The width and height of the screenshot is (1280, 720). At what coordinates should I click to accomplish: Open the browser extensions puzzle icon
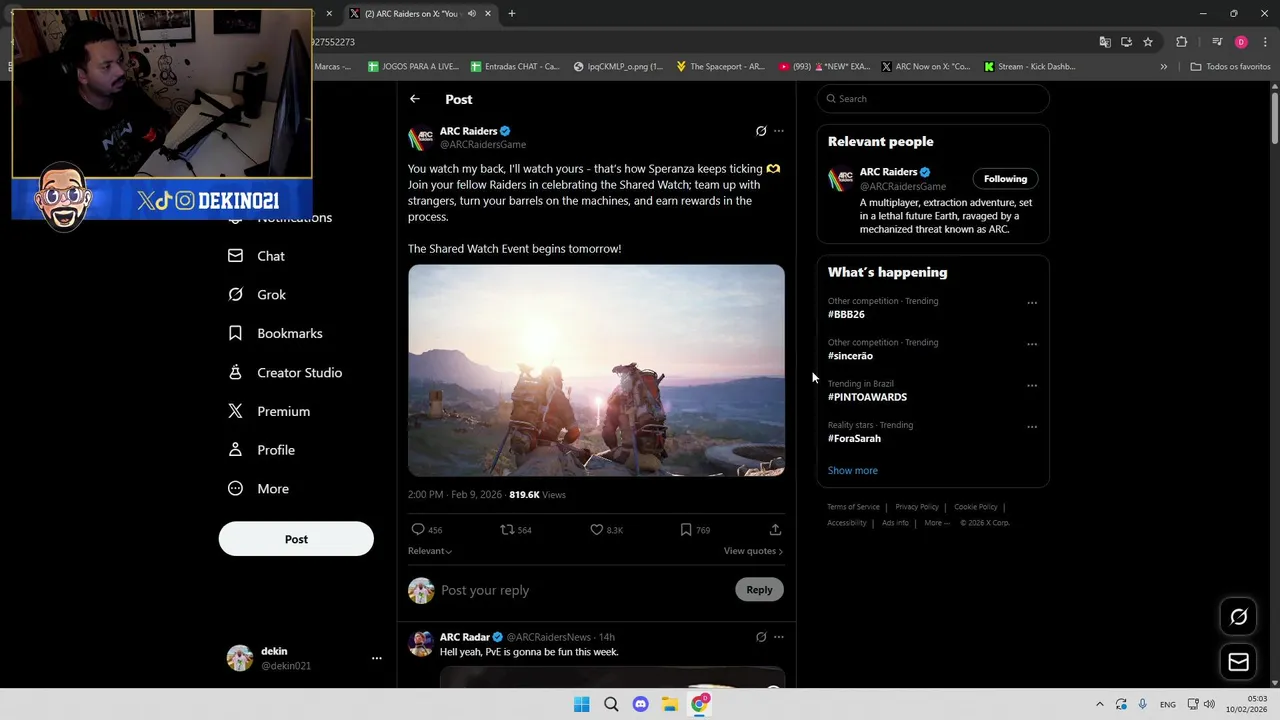(1182, 42)
